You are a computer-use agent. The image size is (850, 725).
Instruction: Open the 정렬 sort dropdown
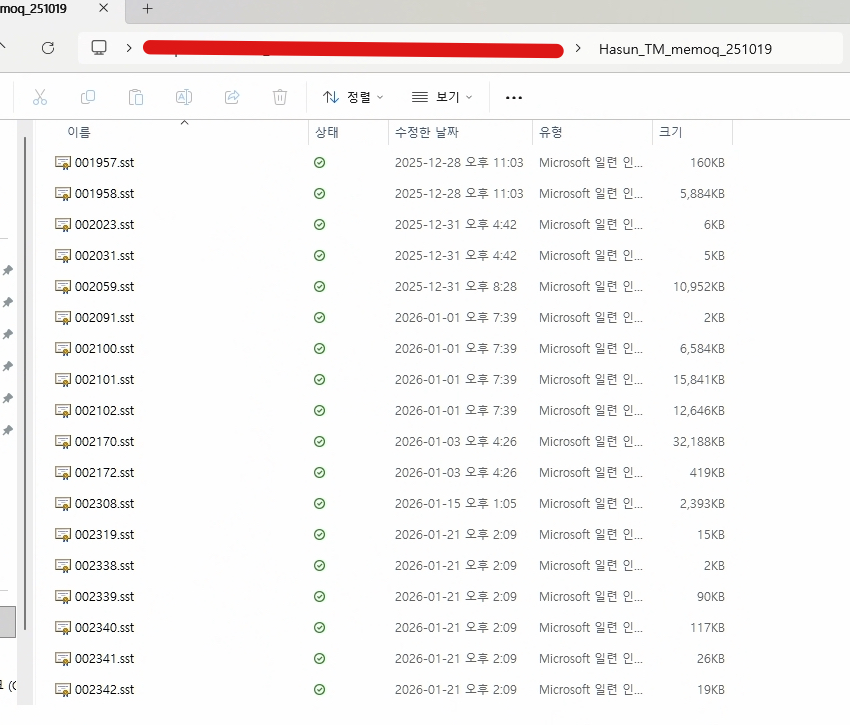pyautogui.click(x=354, y=97)
